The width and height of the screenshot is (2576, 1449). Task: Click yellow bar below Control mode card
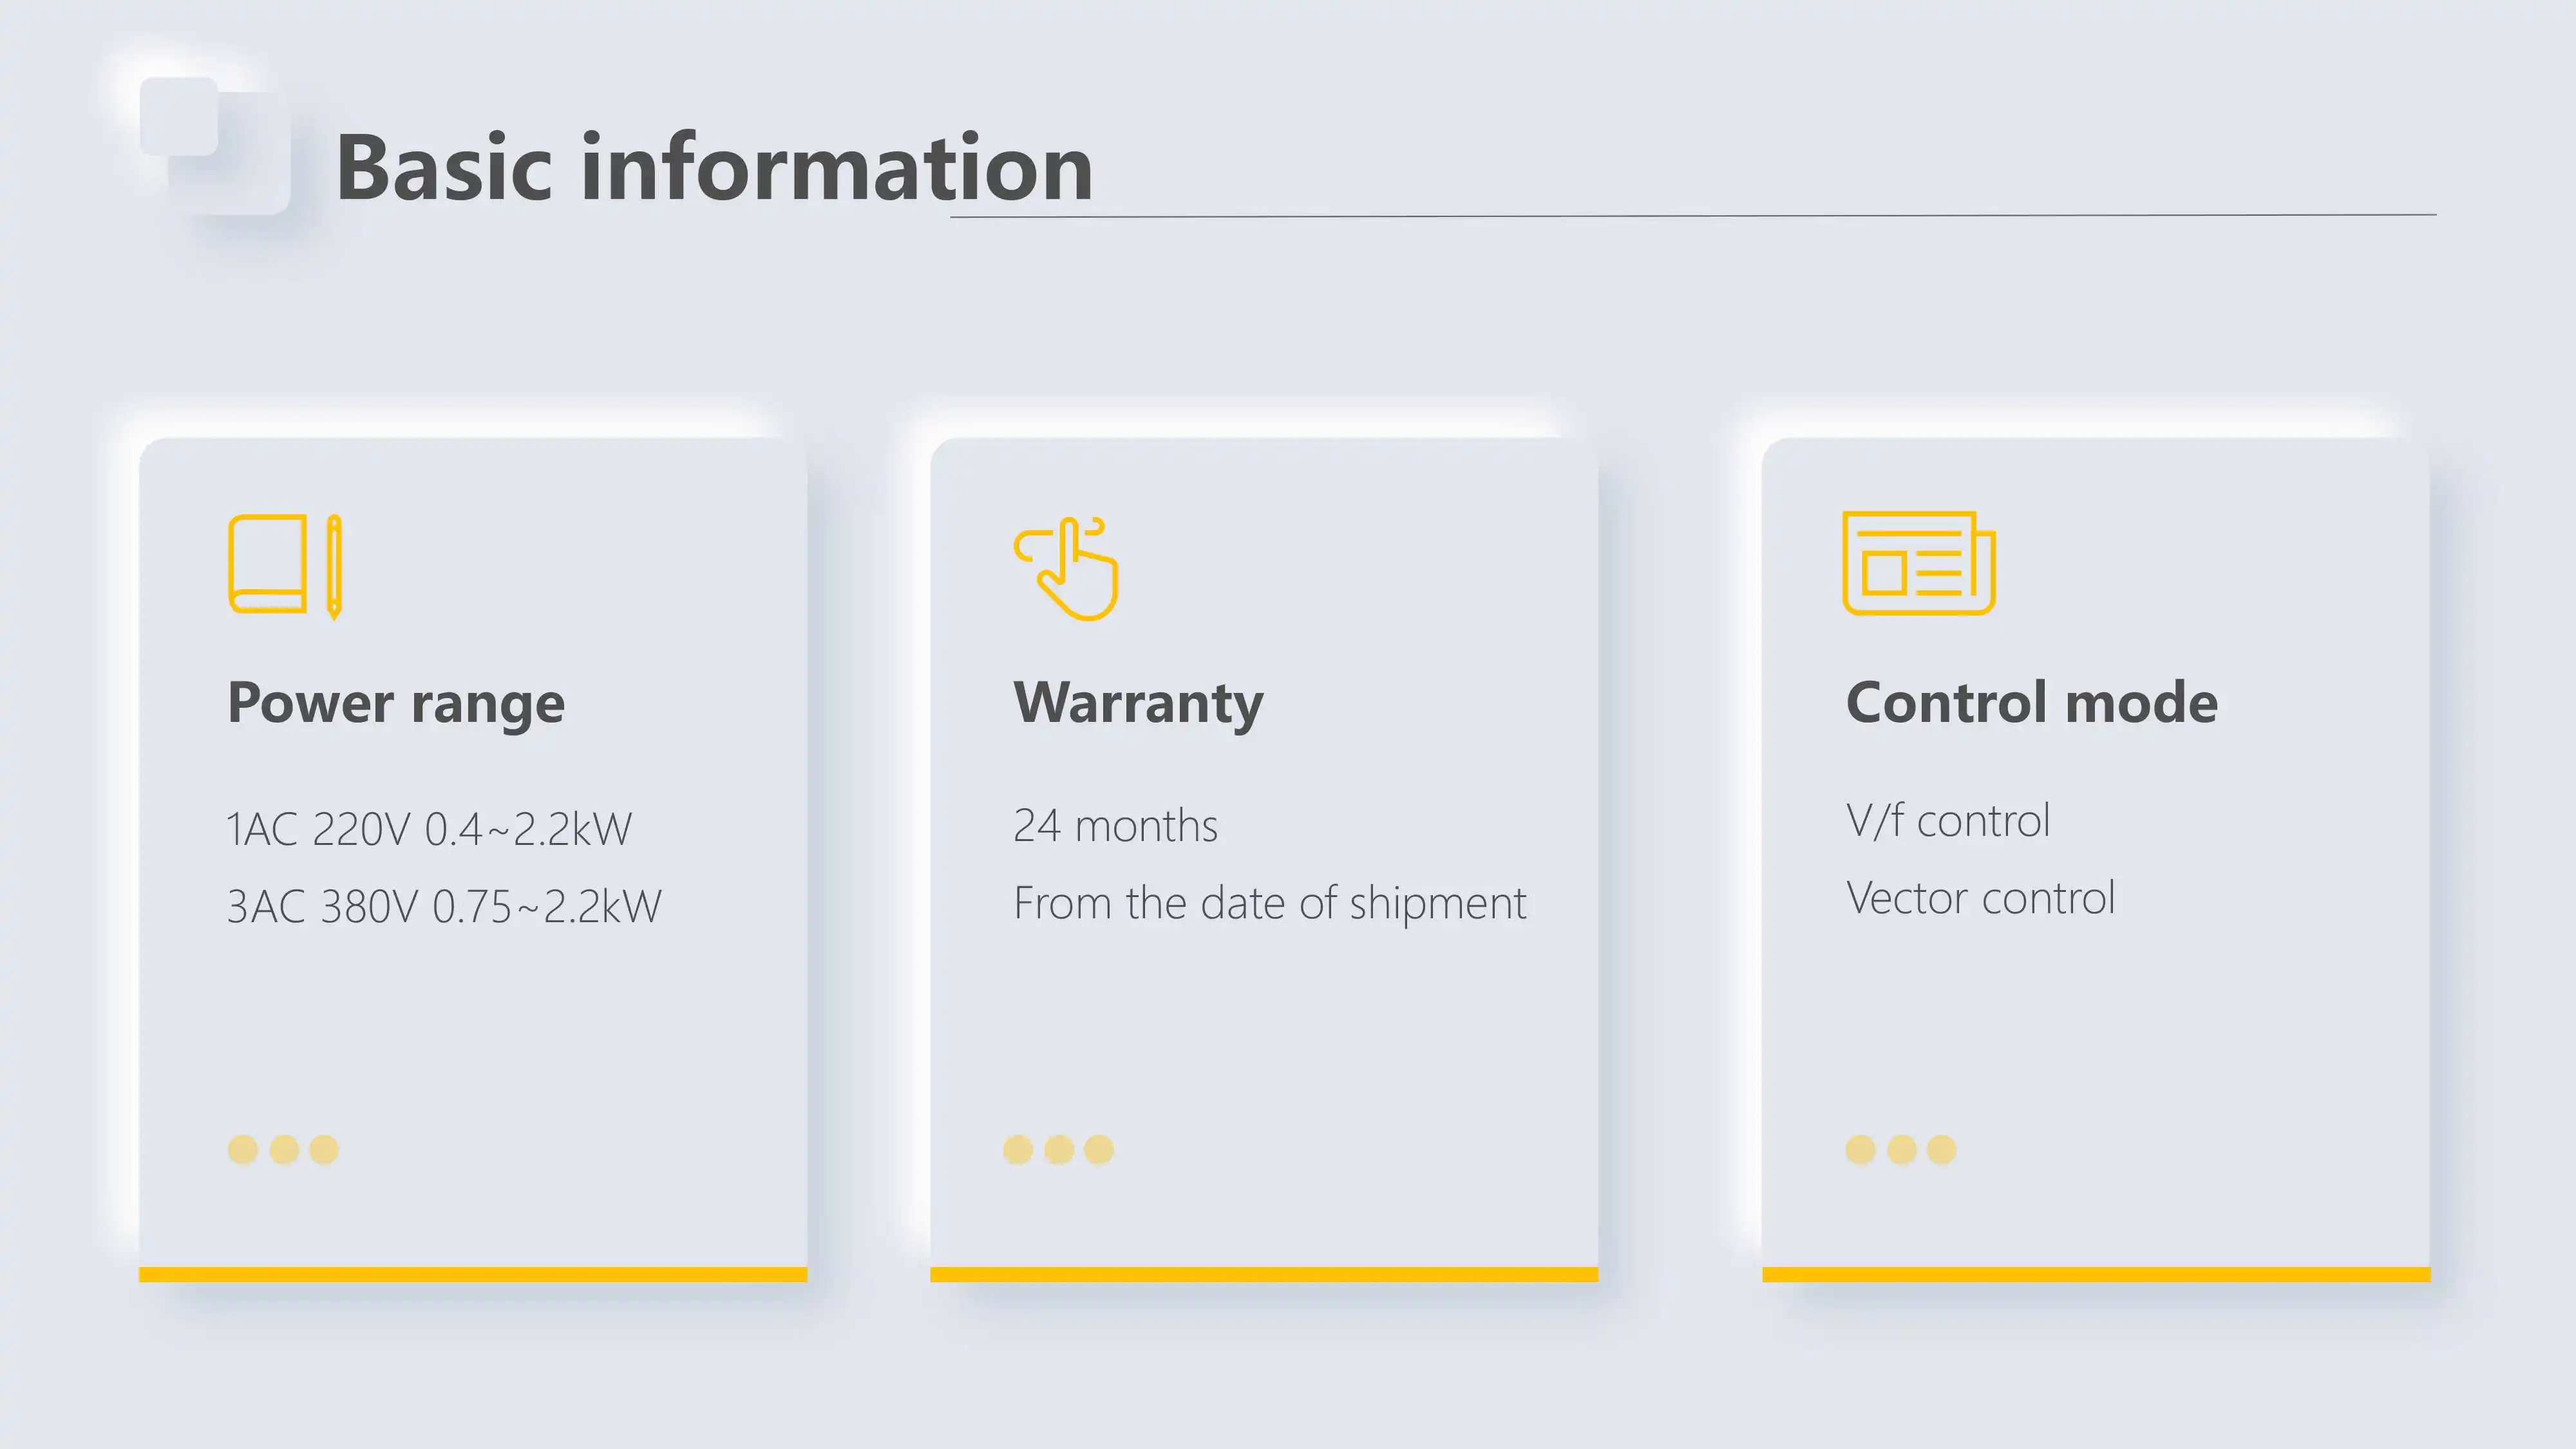tap(2095, 1274)
